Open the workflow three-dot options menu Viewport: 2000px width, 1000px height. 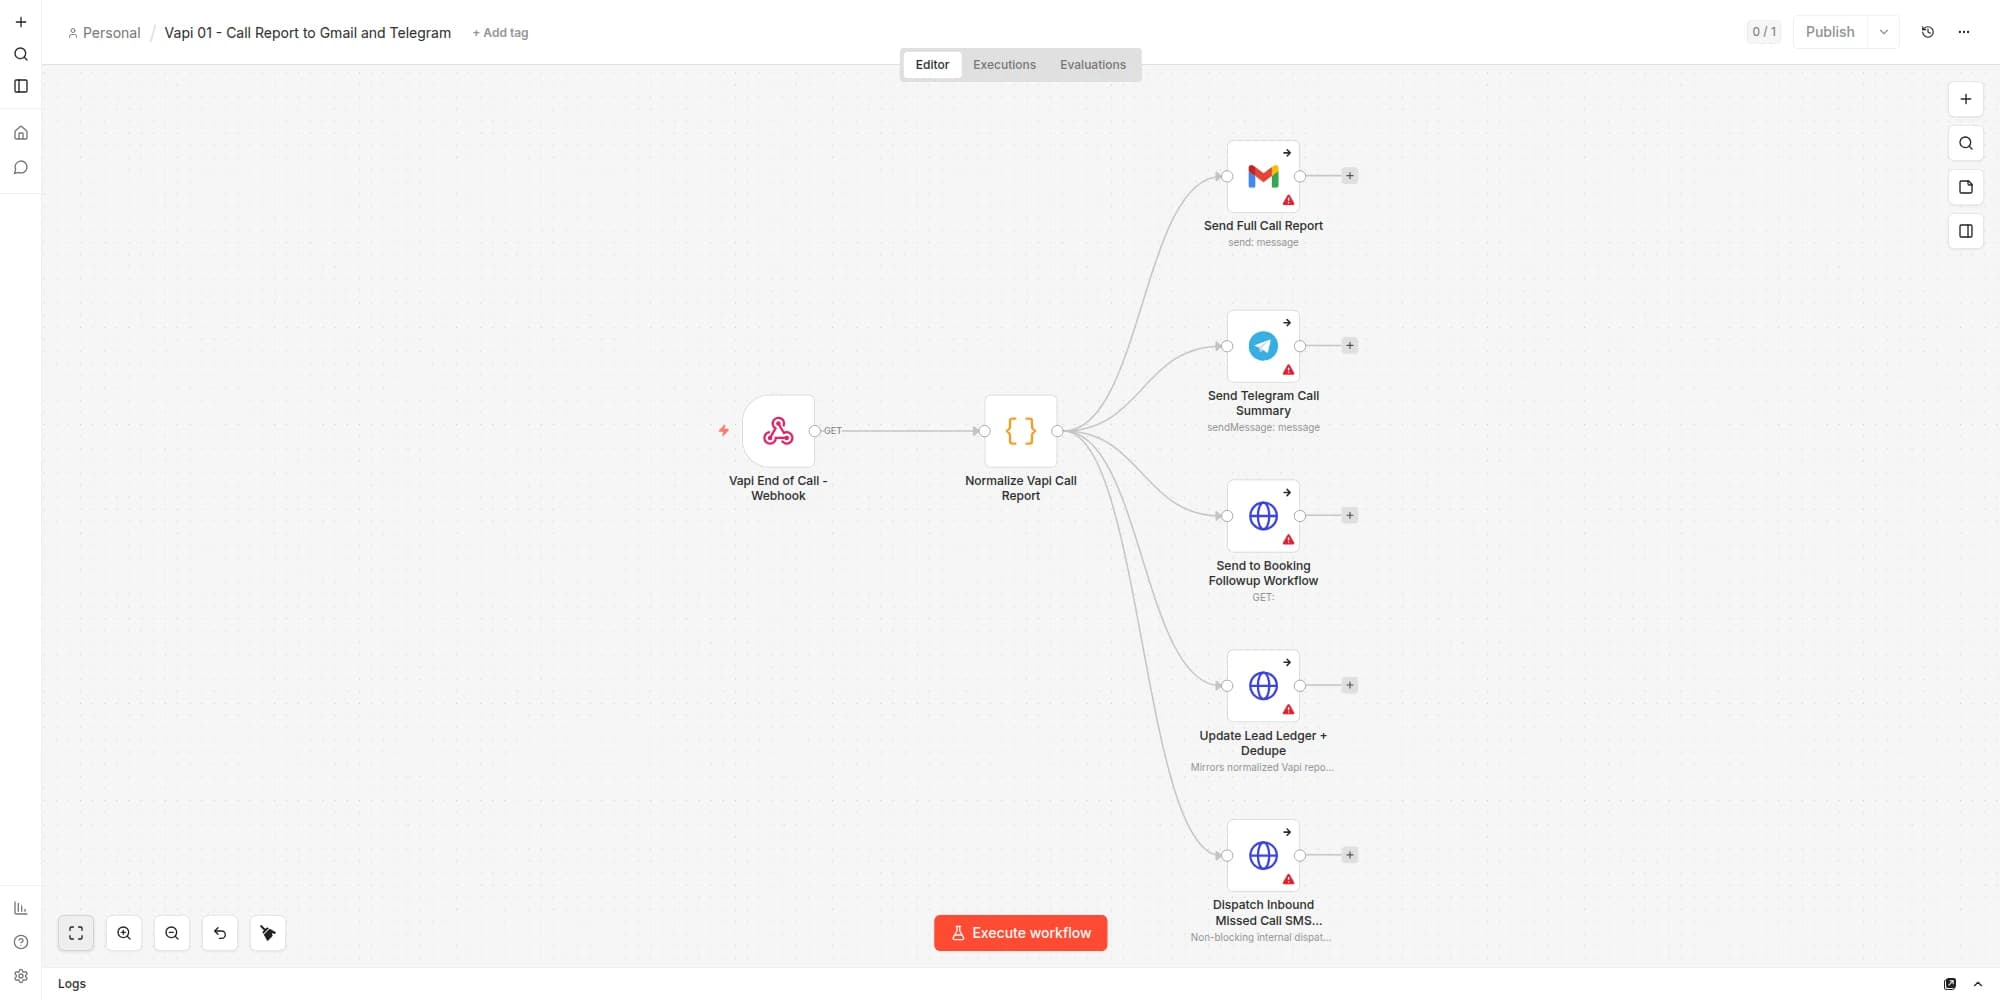point(1964,32)
